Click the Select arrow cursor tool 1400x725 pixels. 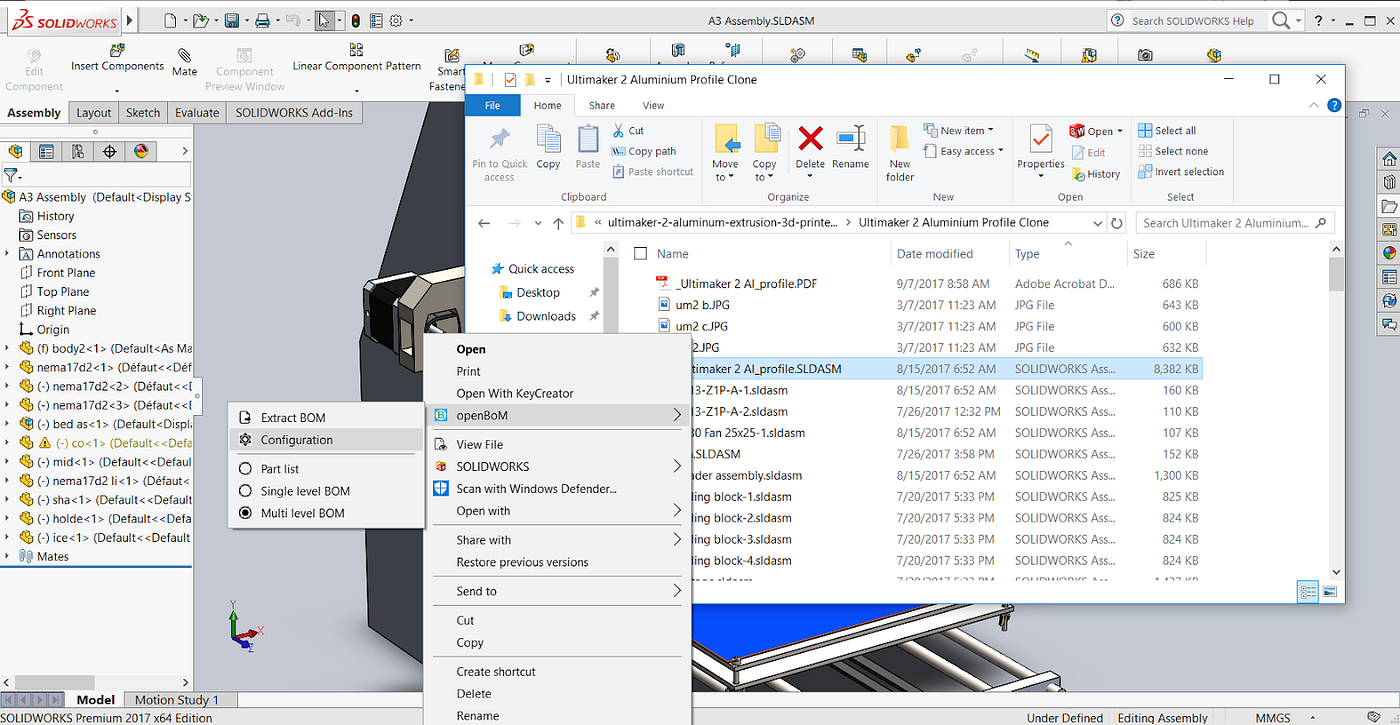point(325,20)
